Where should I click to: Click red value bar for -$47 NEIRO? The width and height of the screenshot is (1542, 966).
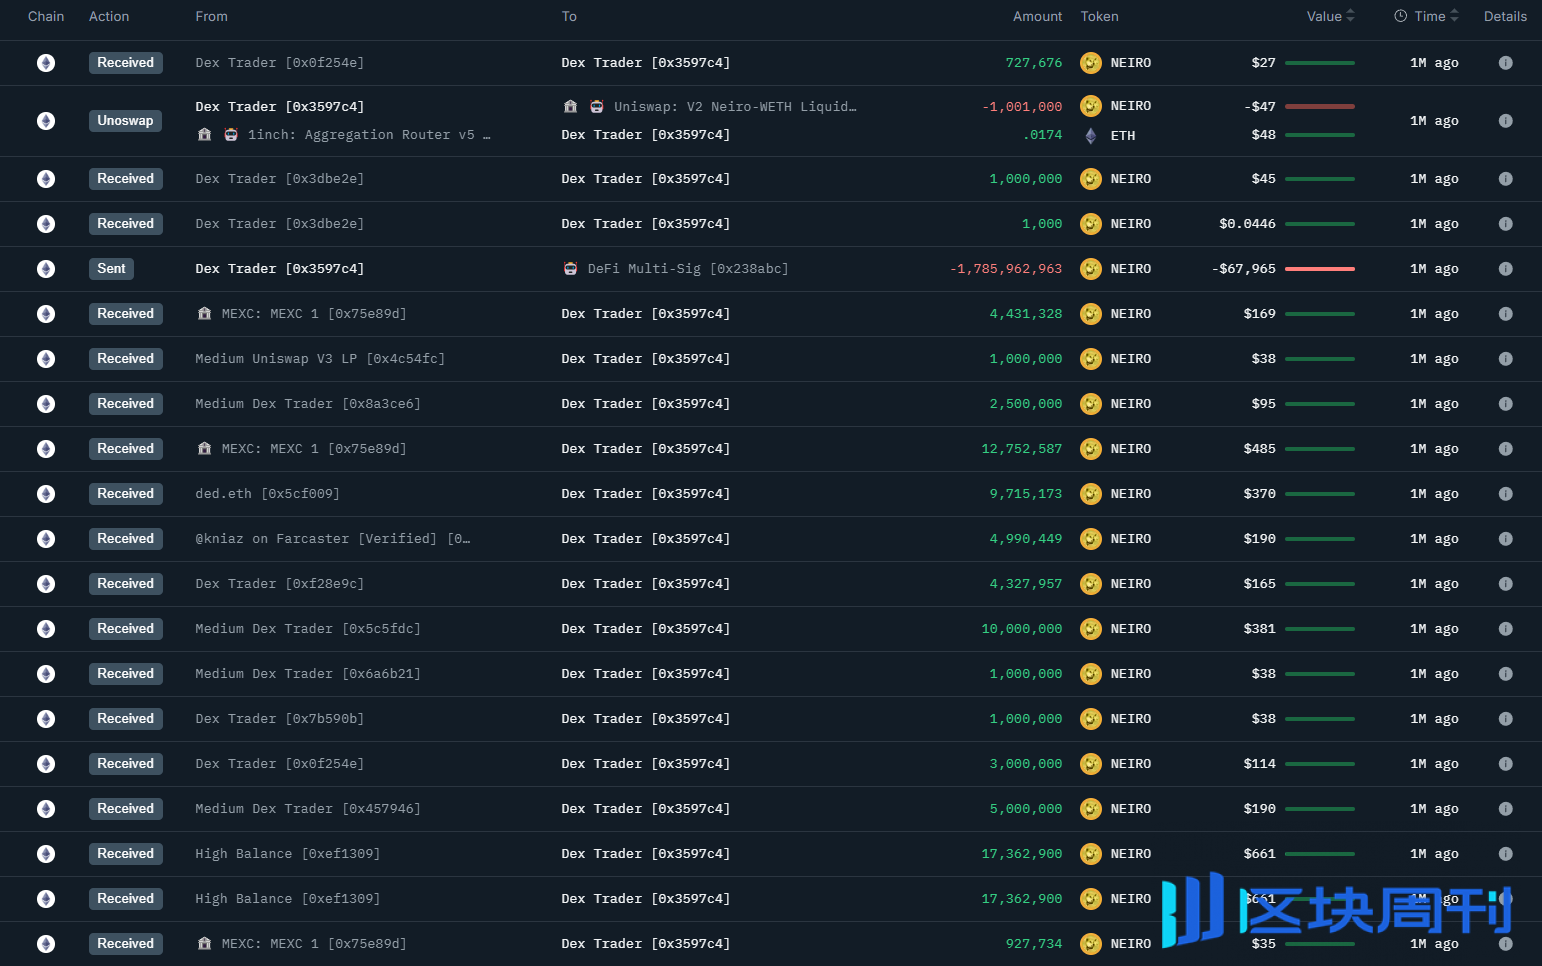[1320, 106]
